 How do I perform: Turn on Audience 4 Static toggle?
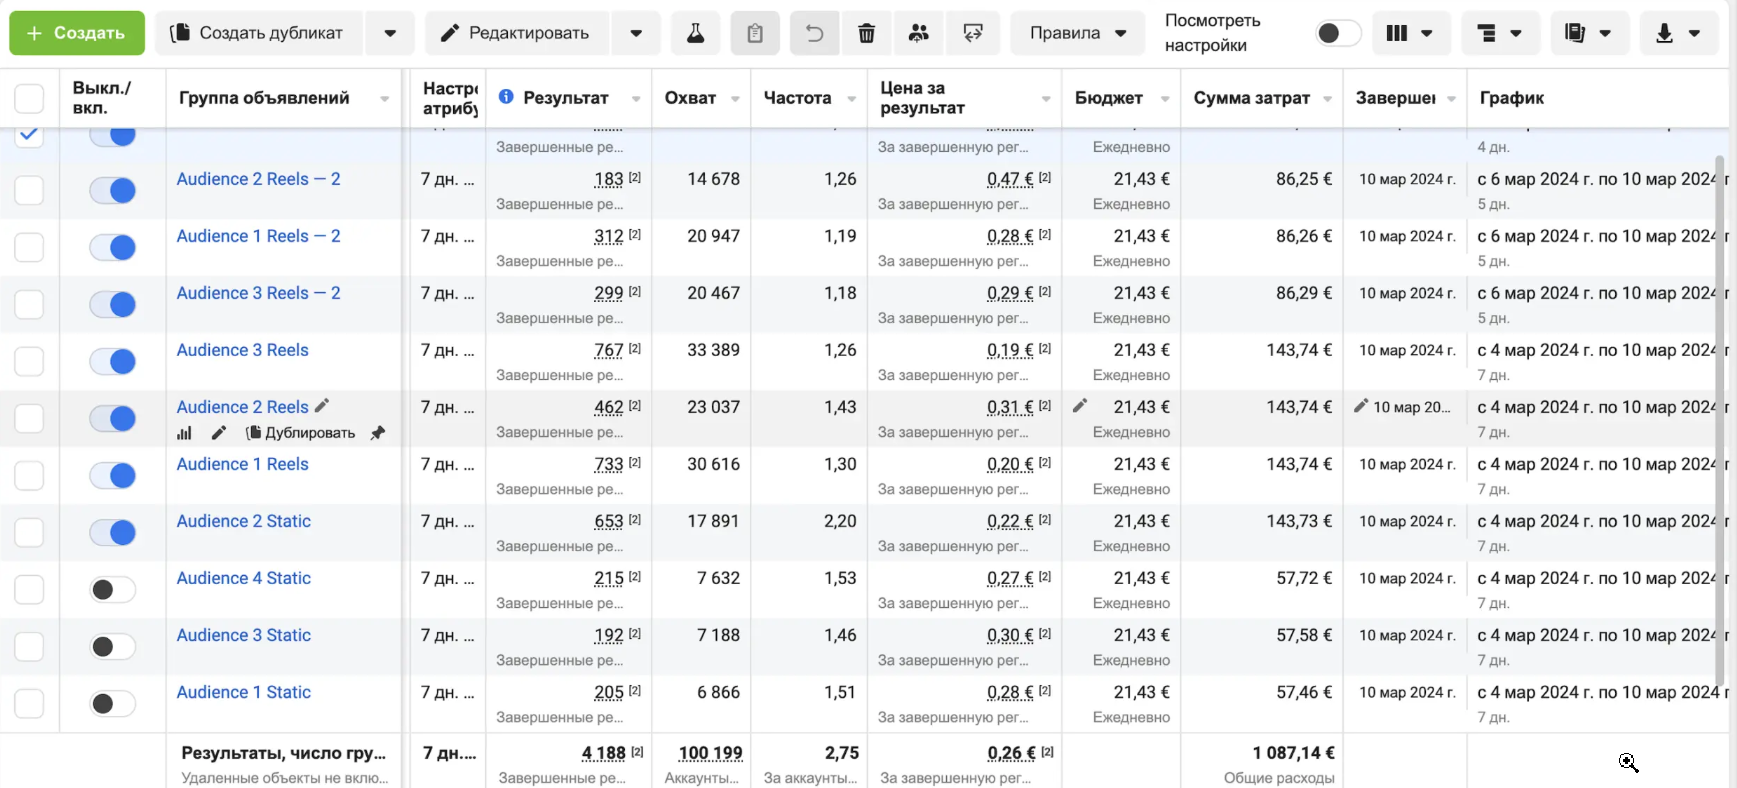112,589
